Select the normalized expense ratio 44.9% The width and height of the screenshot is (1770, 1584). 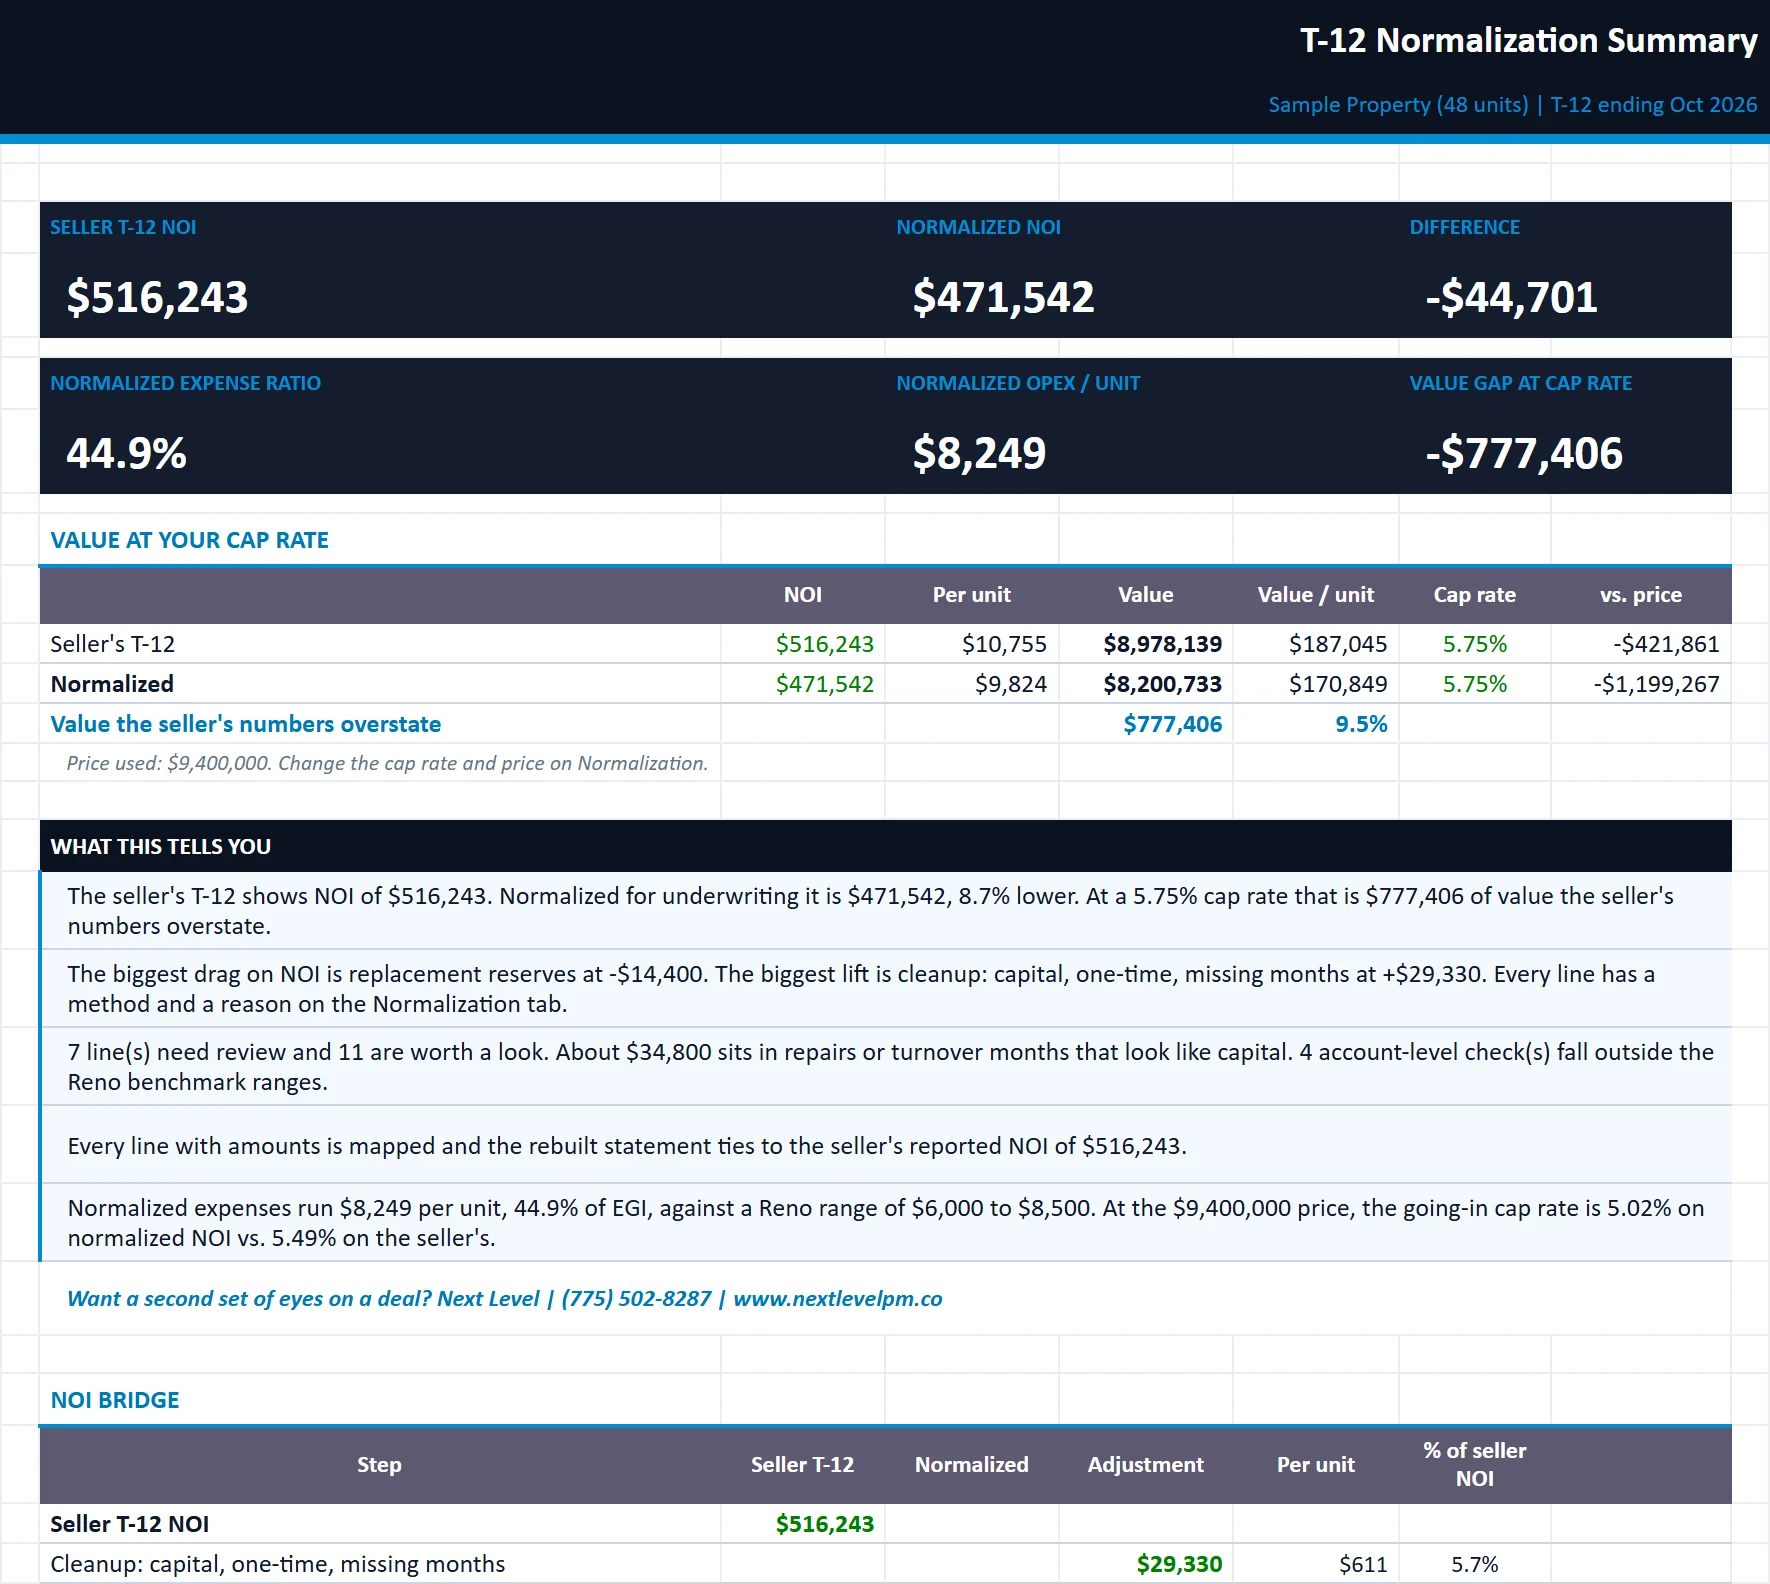(126, 454)
